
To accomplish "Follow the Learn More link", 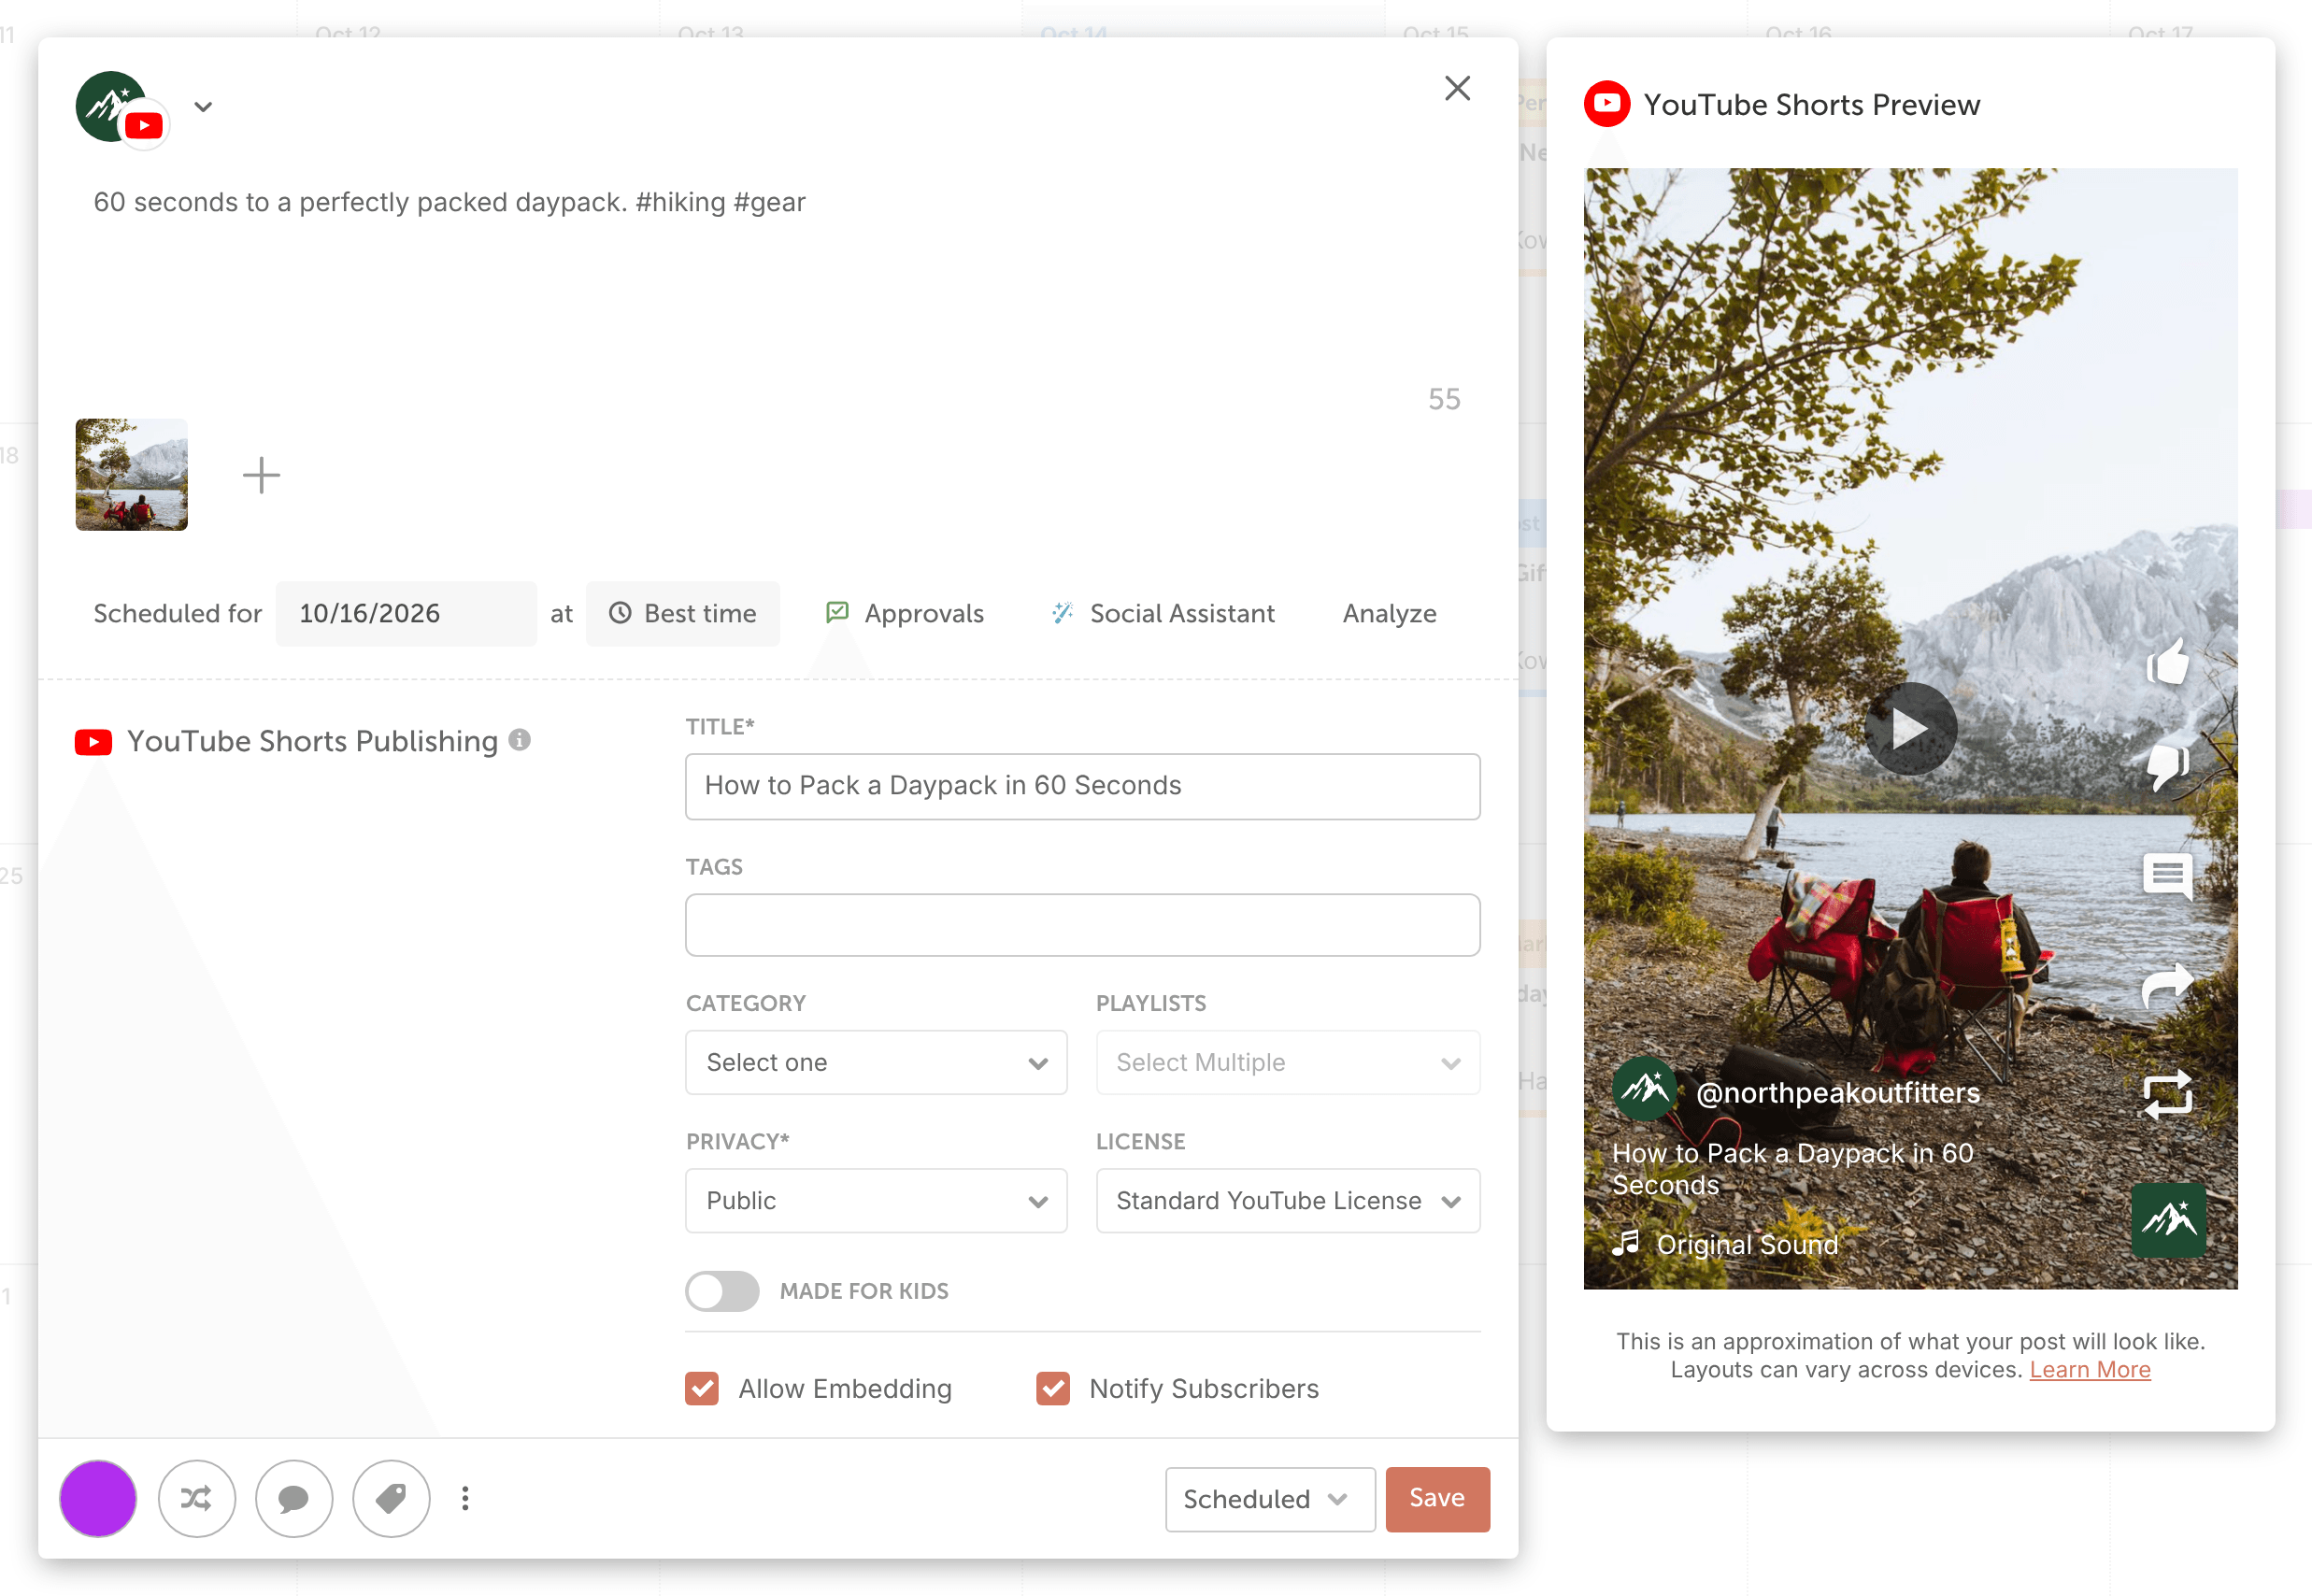I will (x=2089, y=1369).
